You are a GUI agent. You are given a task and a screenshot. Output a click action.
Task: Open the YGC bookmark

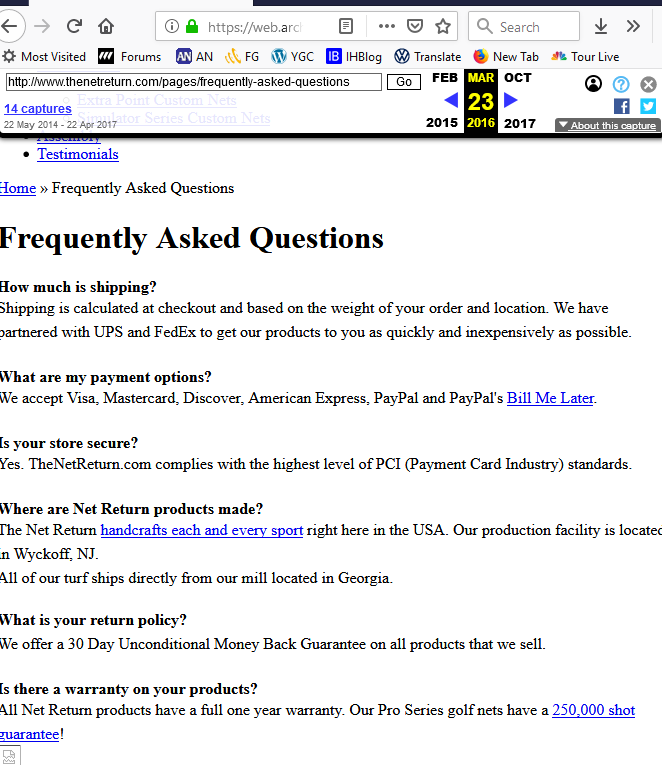pyautogui.click(x=292, y=57)
